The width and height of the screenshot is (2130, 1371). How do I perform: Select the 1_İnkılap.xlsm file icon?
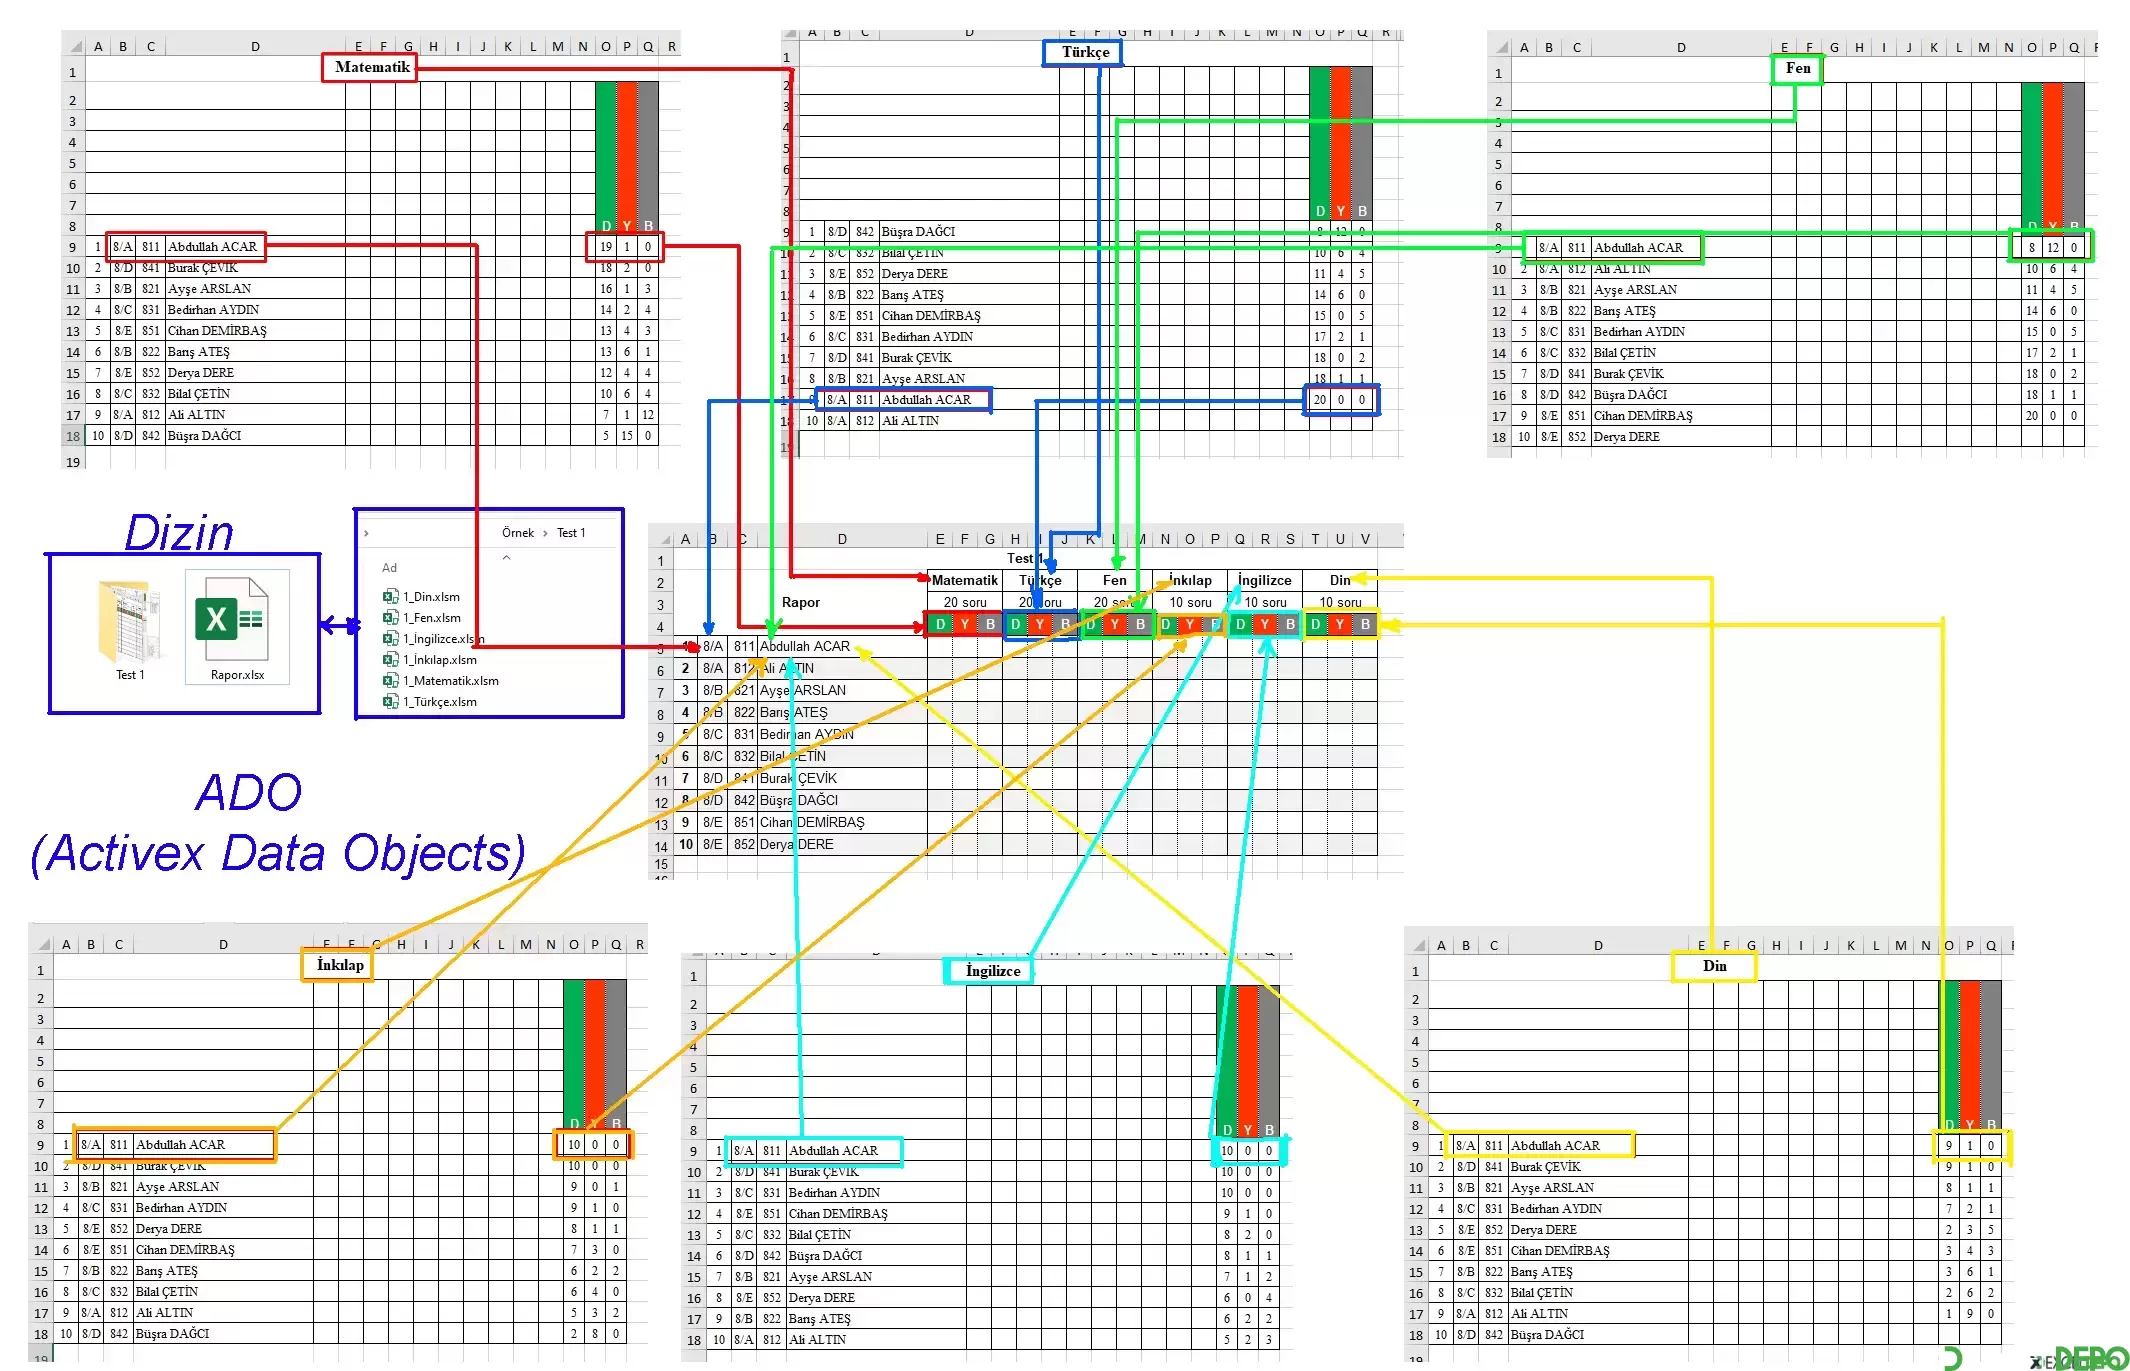391,659
